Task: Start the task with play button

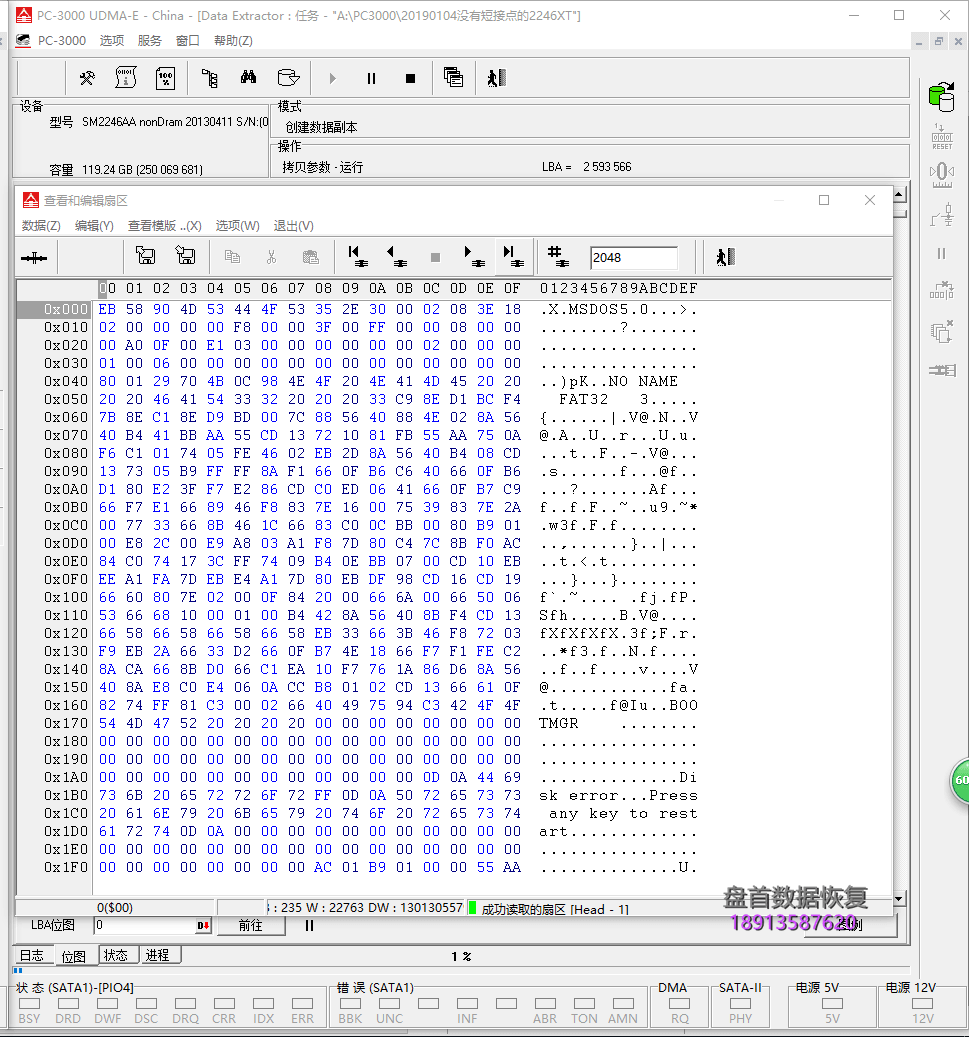Action: pyautogui.click(x=333, y=79)
